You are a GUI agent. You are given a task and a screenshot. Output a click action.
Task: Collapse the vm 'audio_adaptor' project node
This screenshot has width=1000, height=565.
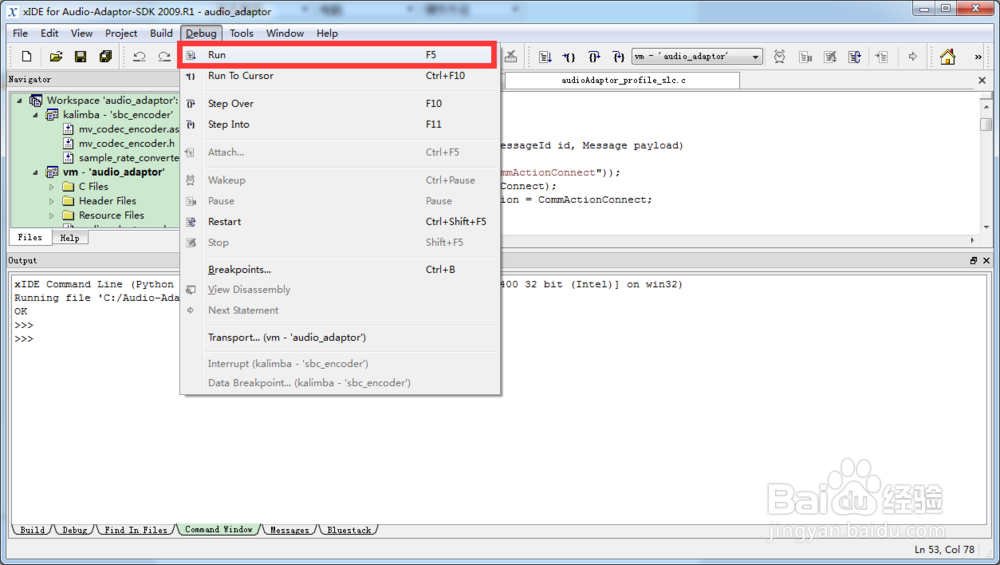pyautogui.click(x=35, y=173)
